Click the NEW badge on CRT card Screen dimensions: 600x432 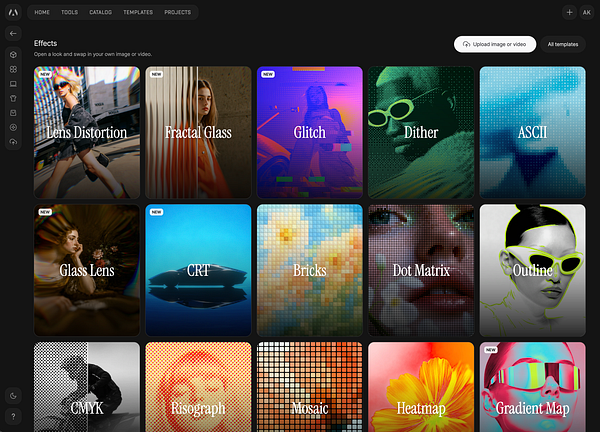157,212
